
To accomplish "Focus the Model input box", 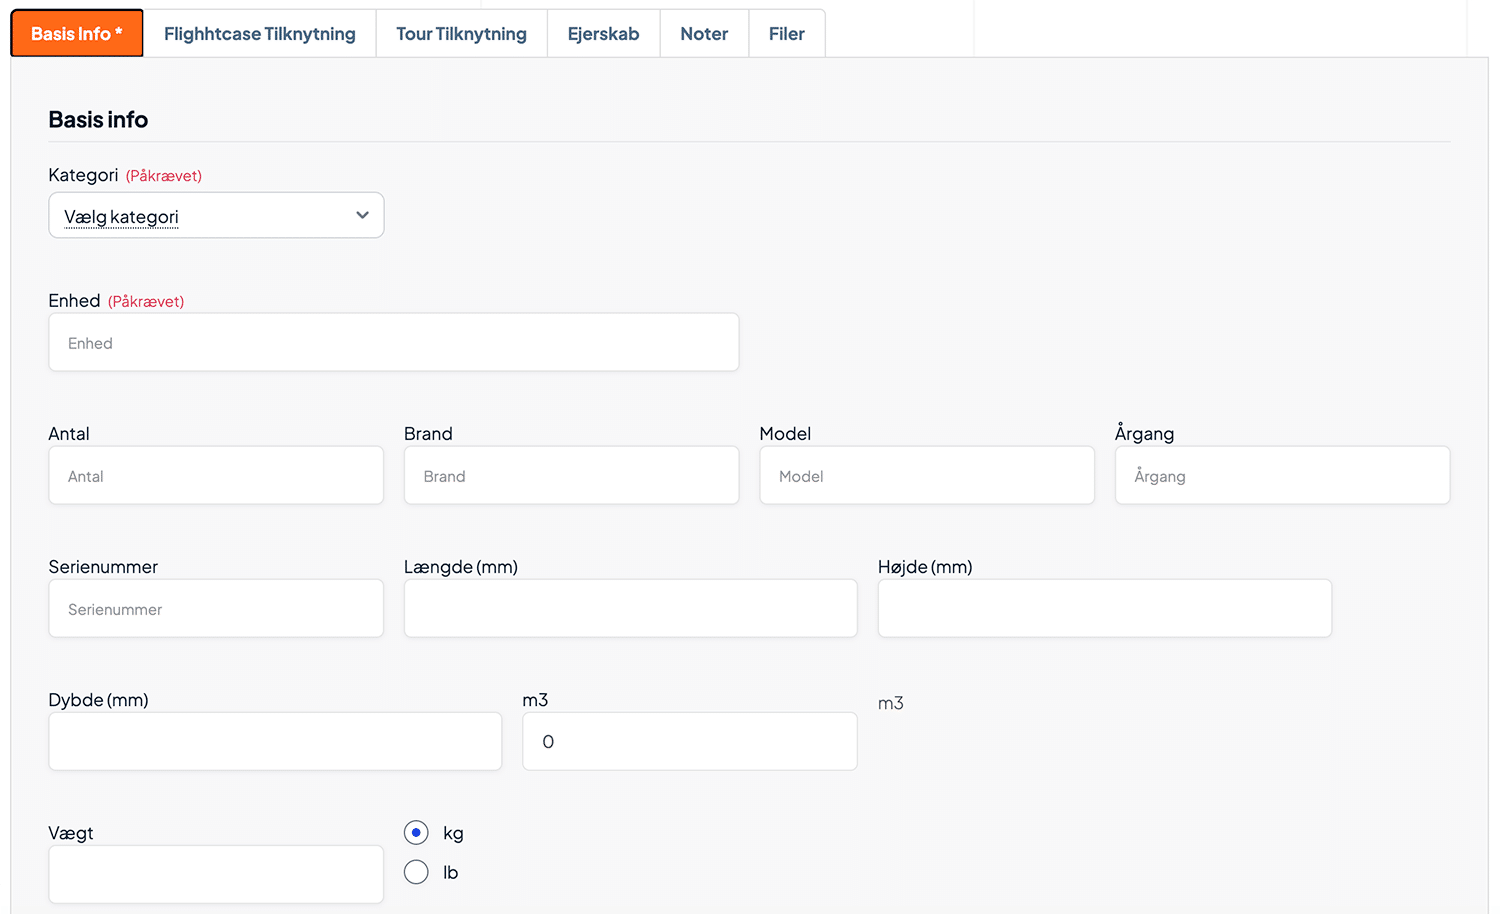I will [x=926, y=476].
